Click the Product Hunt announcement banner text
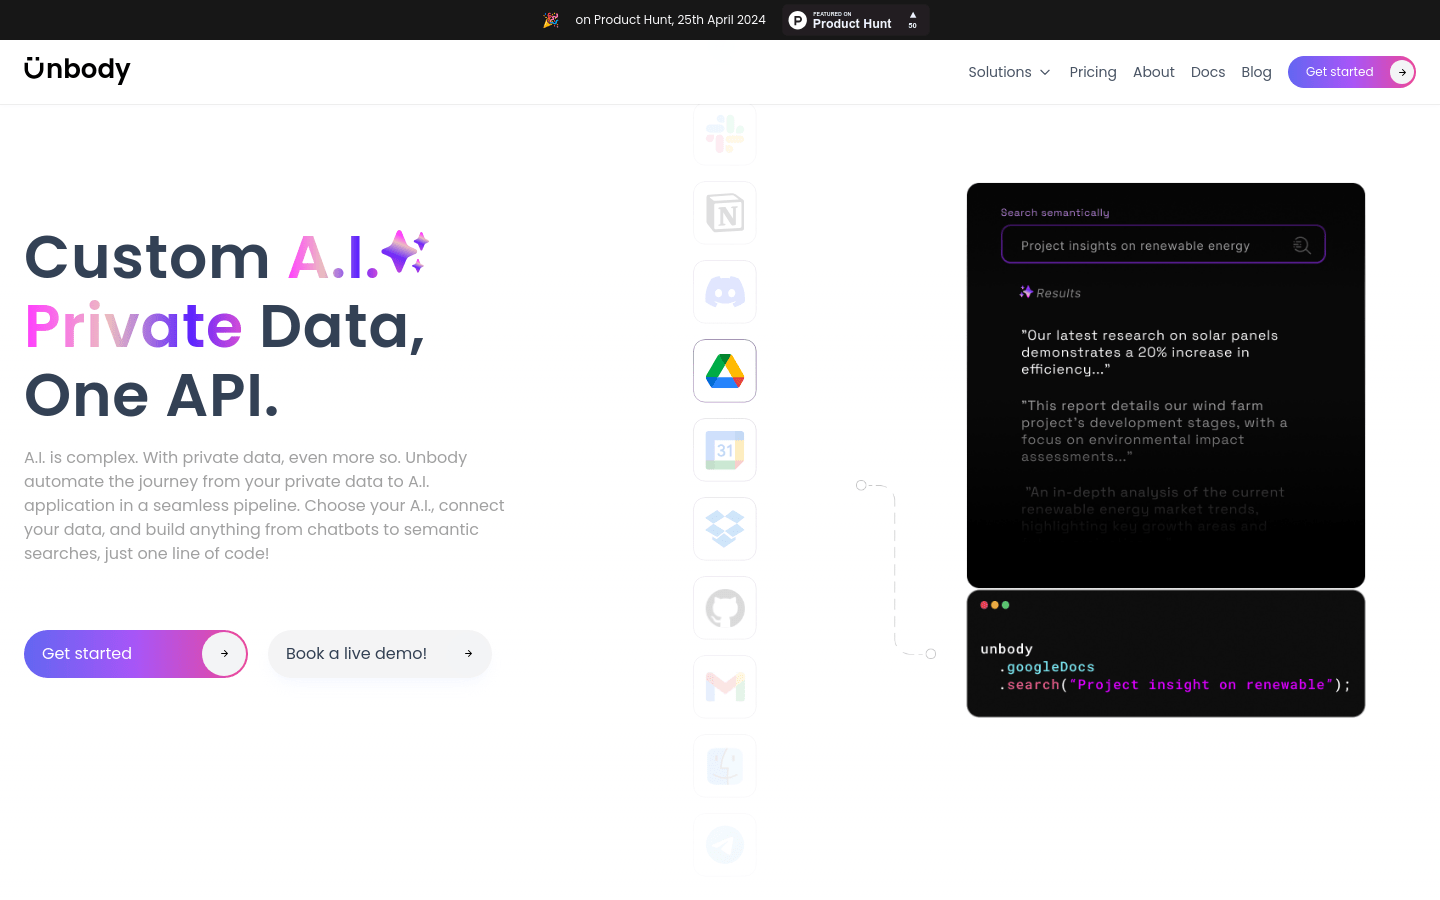This screenshot has height=900, width=1440. tap(670, 20)
